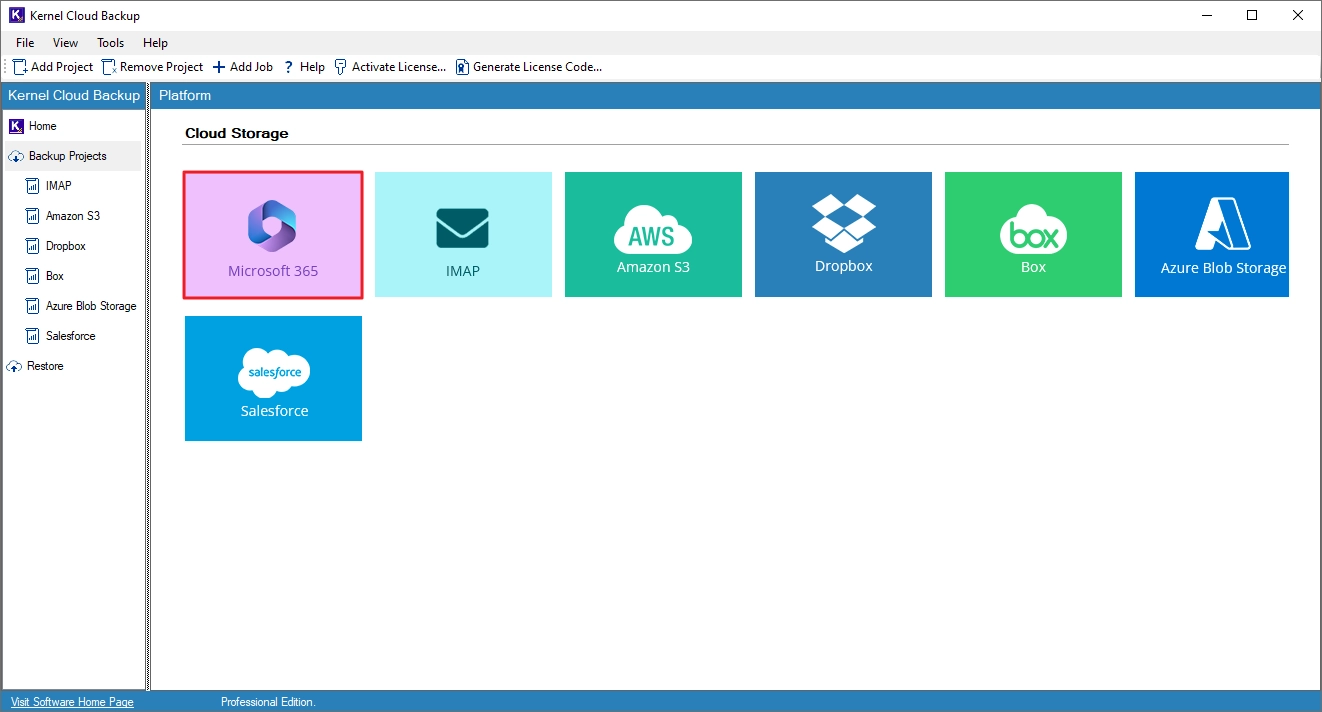
Task: Click the Kernel Cloud Backup panel header
Action: tap(74, 96)
